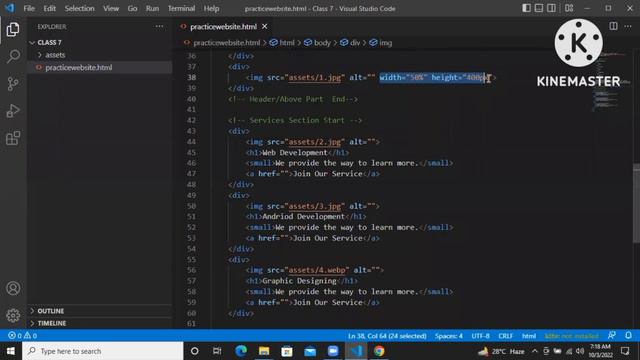The image size is (640, 360).
Task: Open the File menu
Action: 29,8
